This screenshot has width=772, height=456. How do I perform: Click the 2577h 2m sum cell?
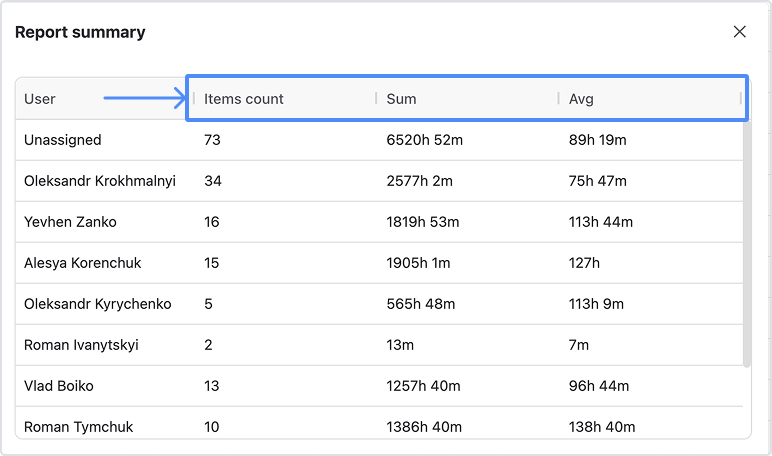[419, 181]
